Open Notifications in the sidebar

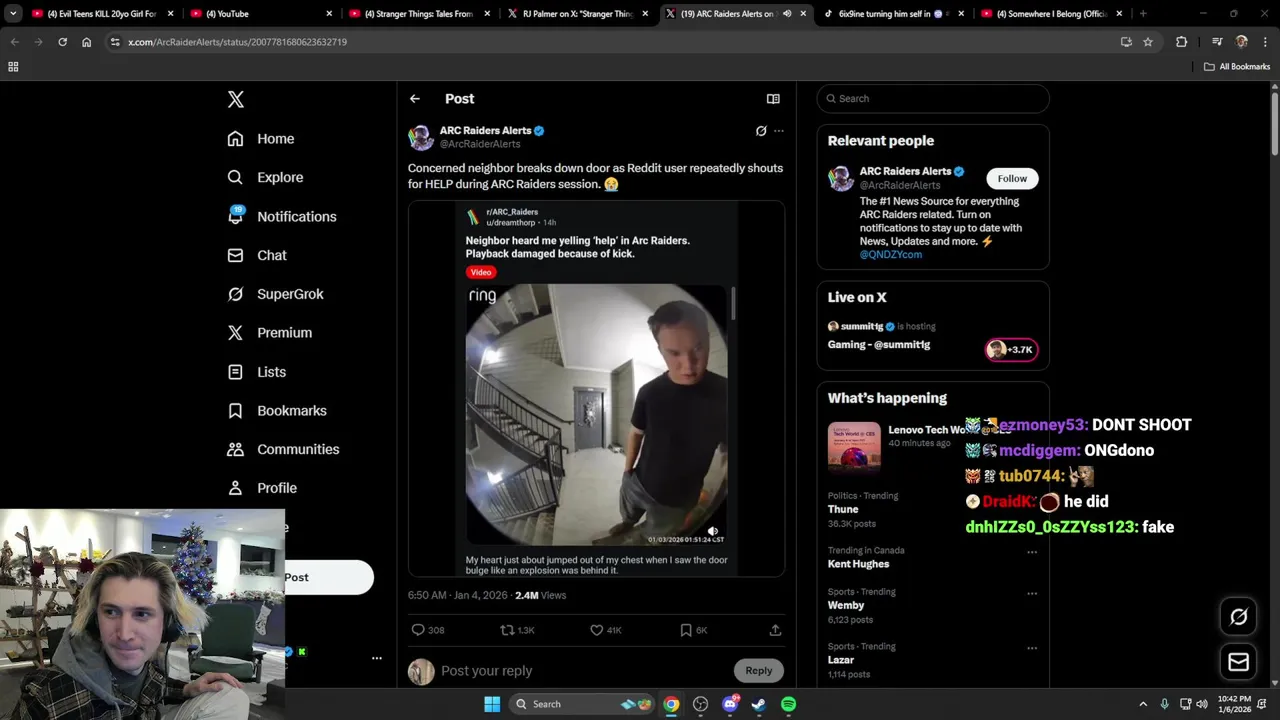point(282,216)
